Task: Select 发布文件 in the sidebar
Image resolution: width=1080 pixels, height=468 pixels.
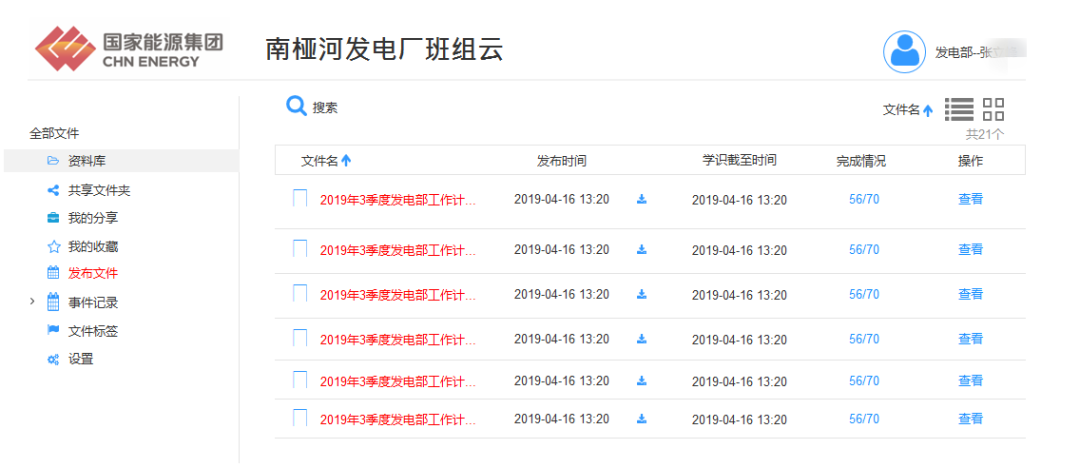Action: [92, 273]
